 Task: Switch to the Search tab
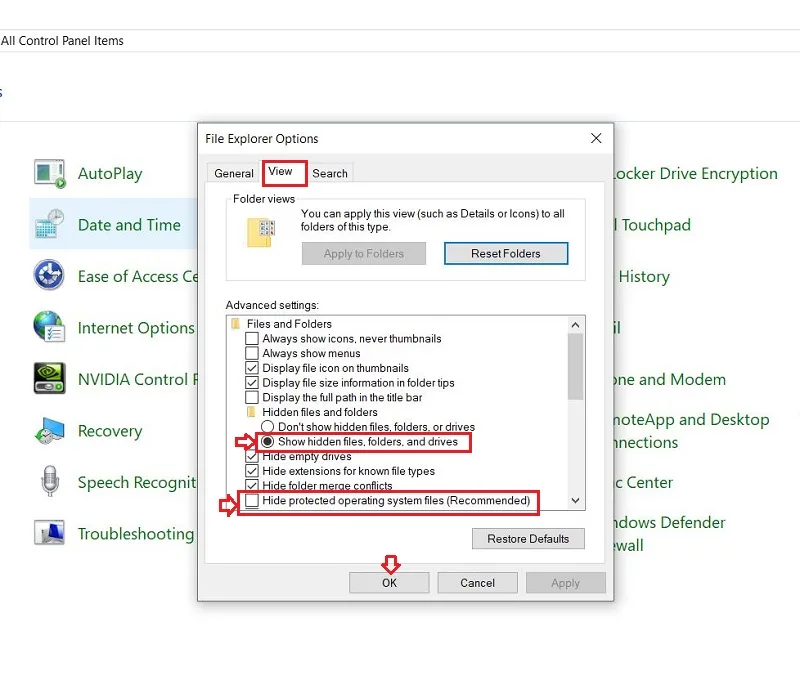click(330, 173)
